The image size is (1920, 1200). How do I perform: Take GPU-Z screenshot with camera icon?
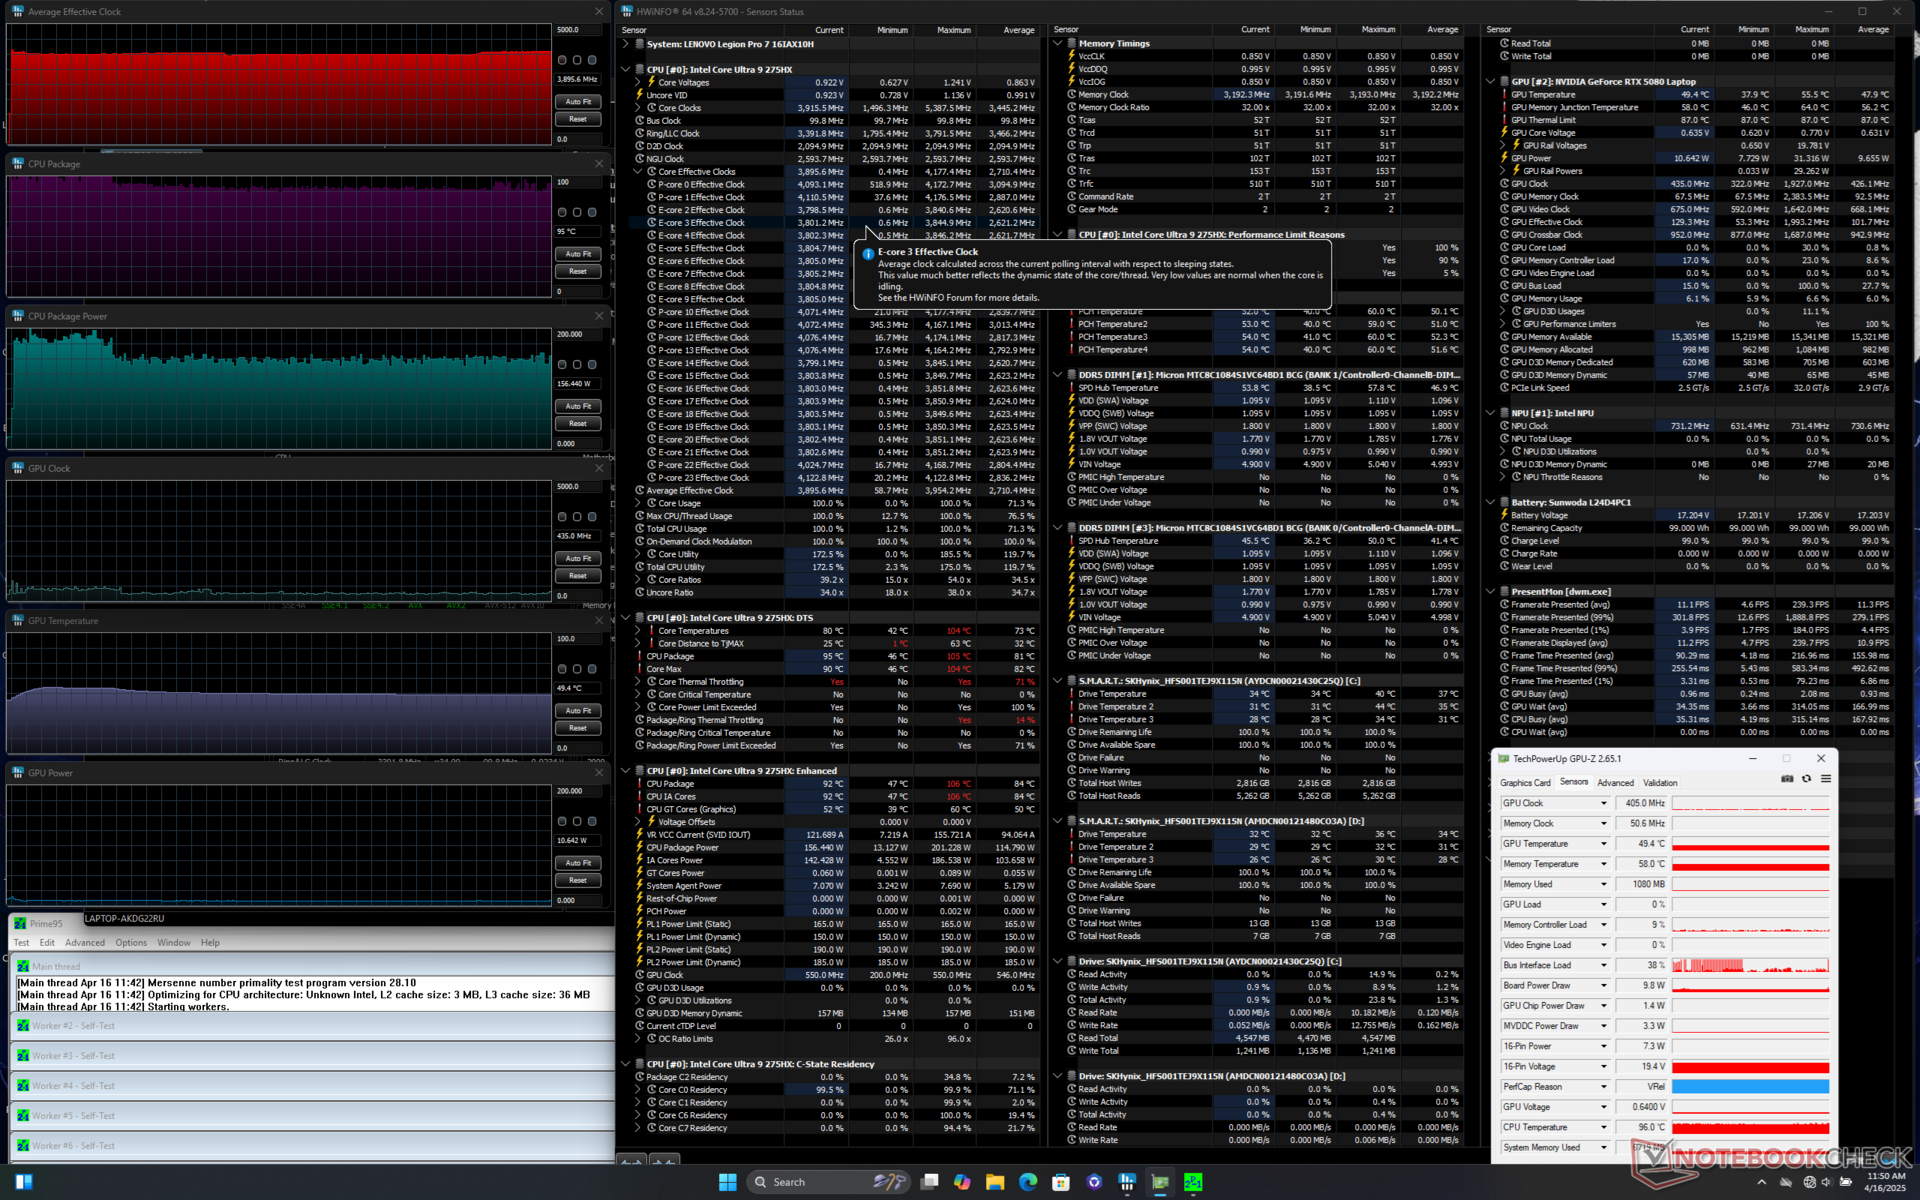[1787, 779]
